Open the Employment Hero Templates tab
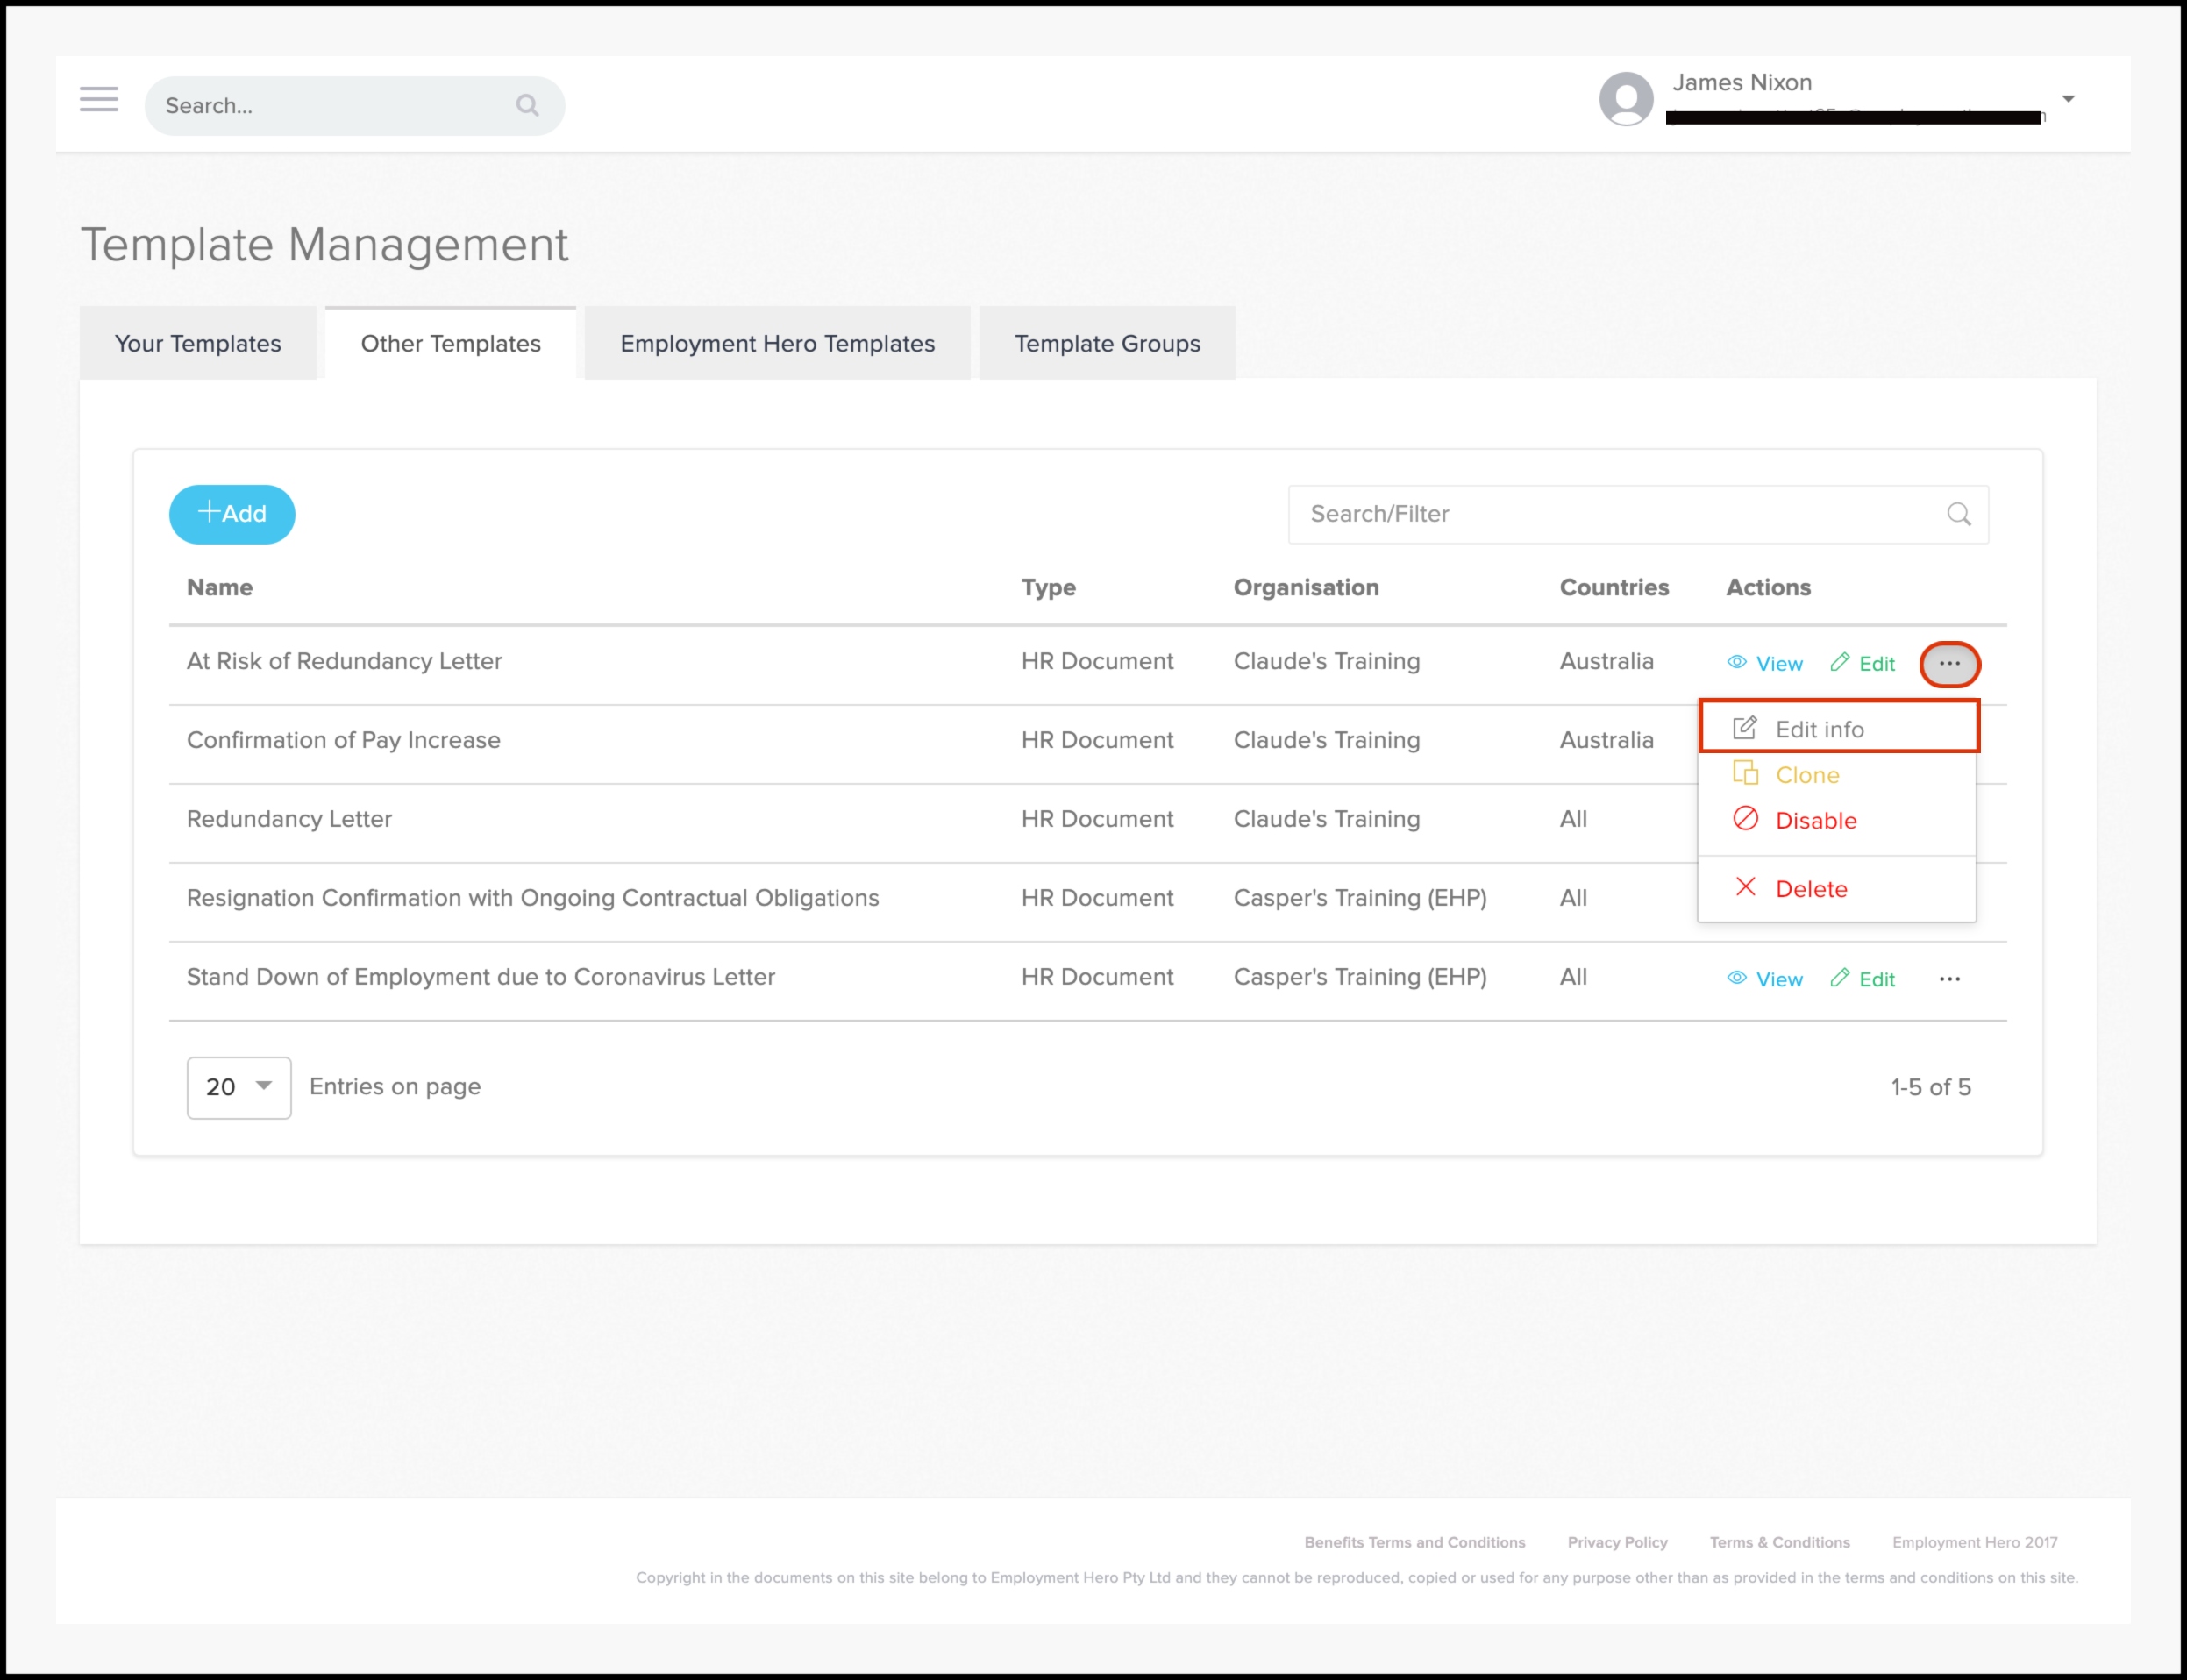2187x1680 pixels. point(777,344)
